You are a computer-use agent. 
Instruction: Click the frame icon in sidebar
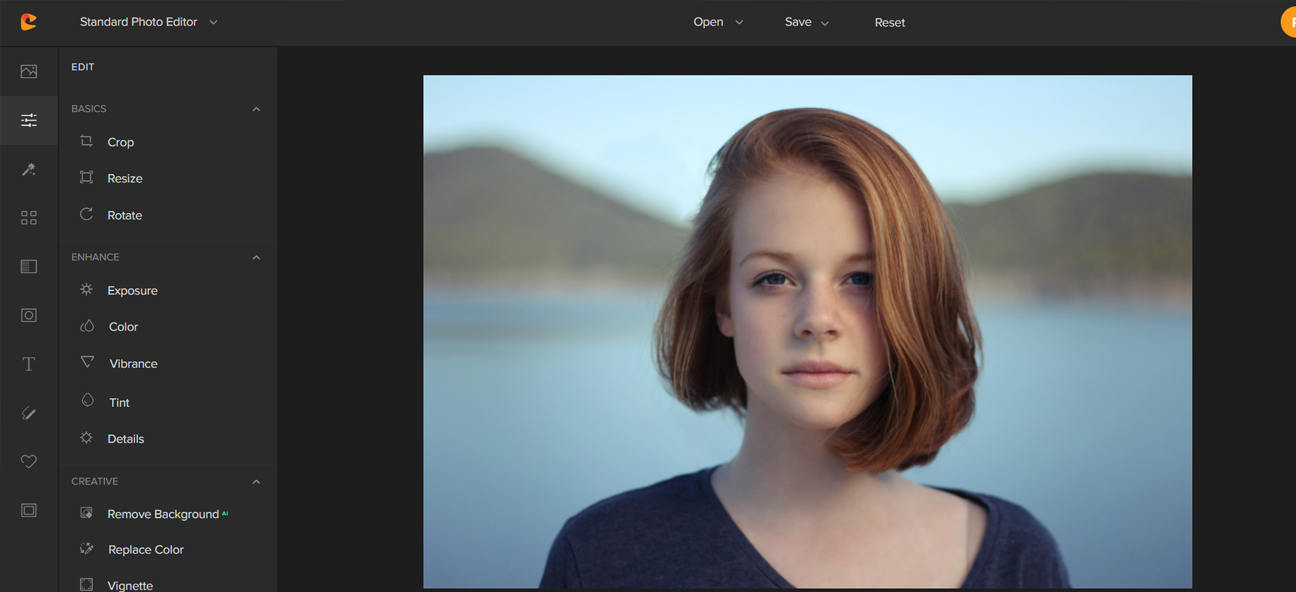[x=29, y=510]
